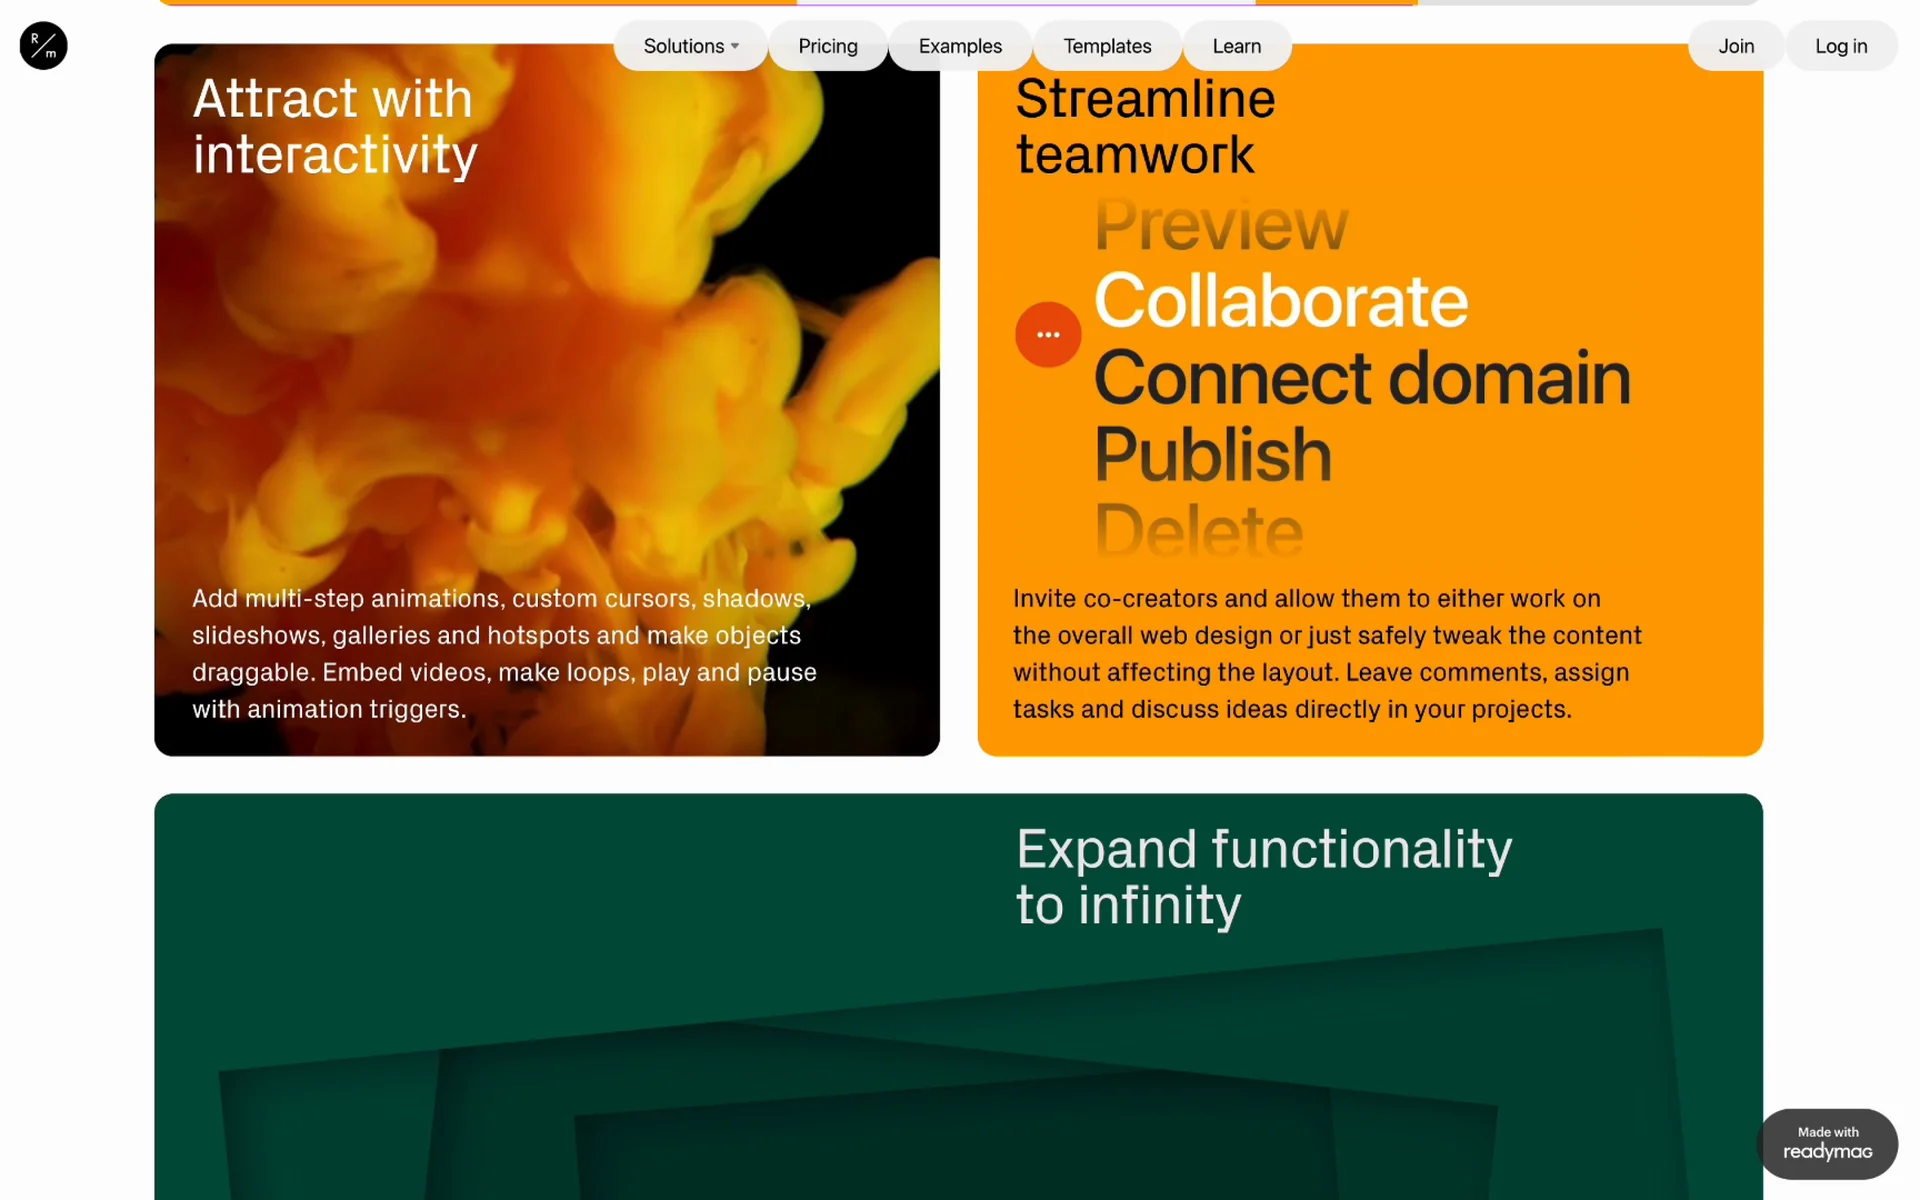This screenshot has height=1200, width=1920.
Task: Open the Templates nav item
Action: [1106, 46]
